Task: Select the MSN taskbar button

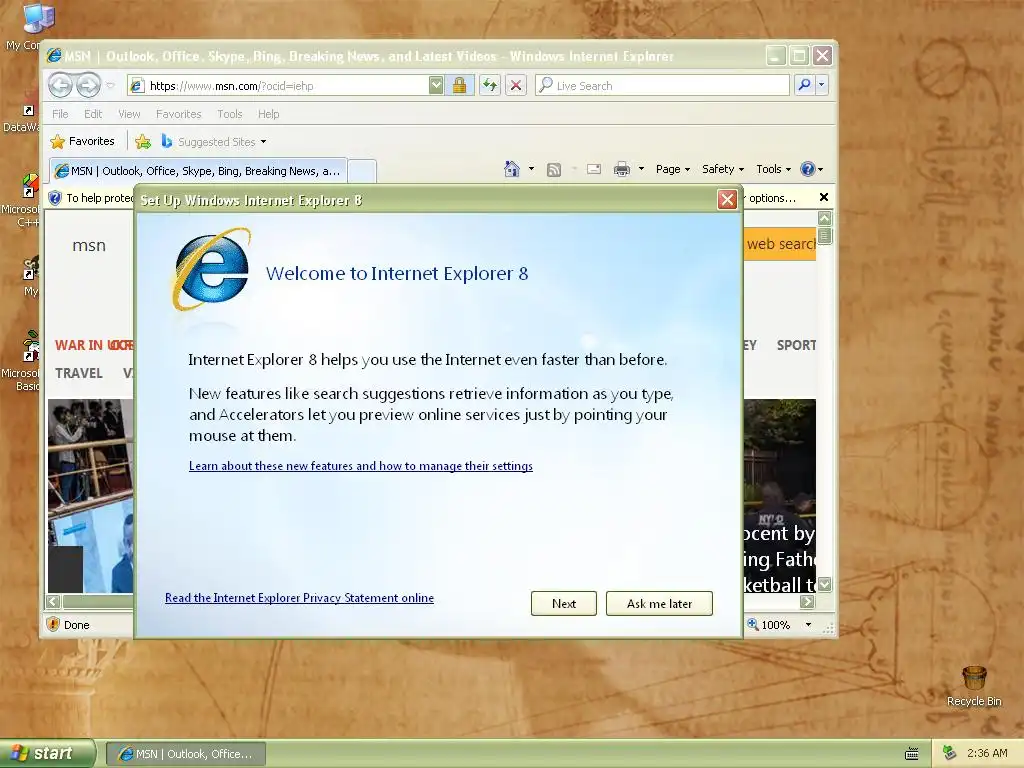Action: point(186,754)
